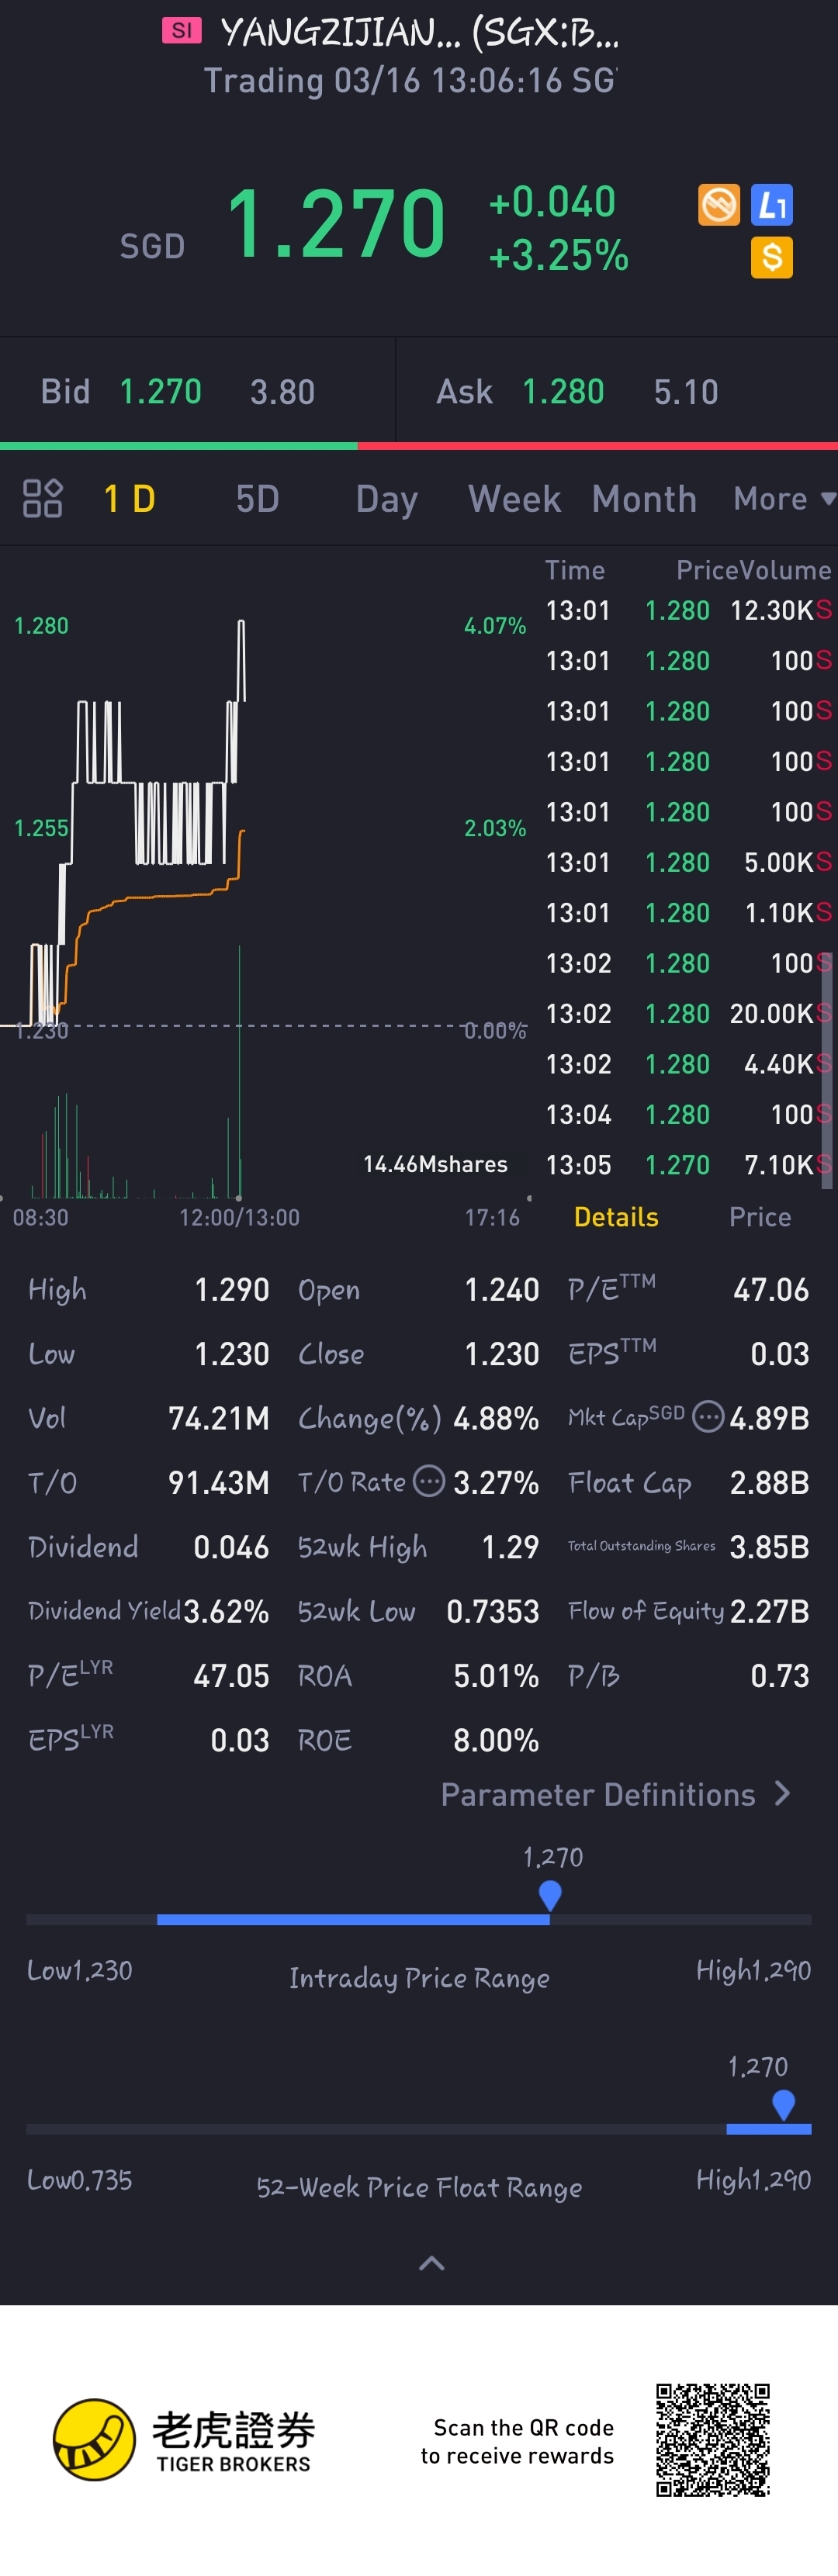Expand the More timeframe dropdown

pos(784,498)
